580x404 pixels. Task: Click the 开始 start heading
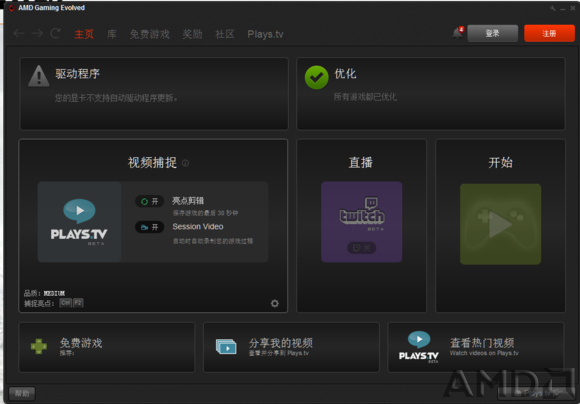click(500, 163)
